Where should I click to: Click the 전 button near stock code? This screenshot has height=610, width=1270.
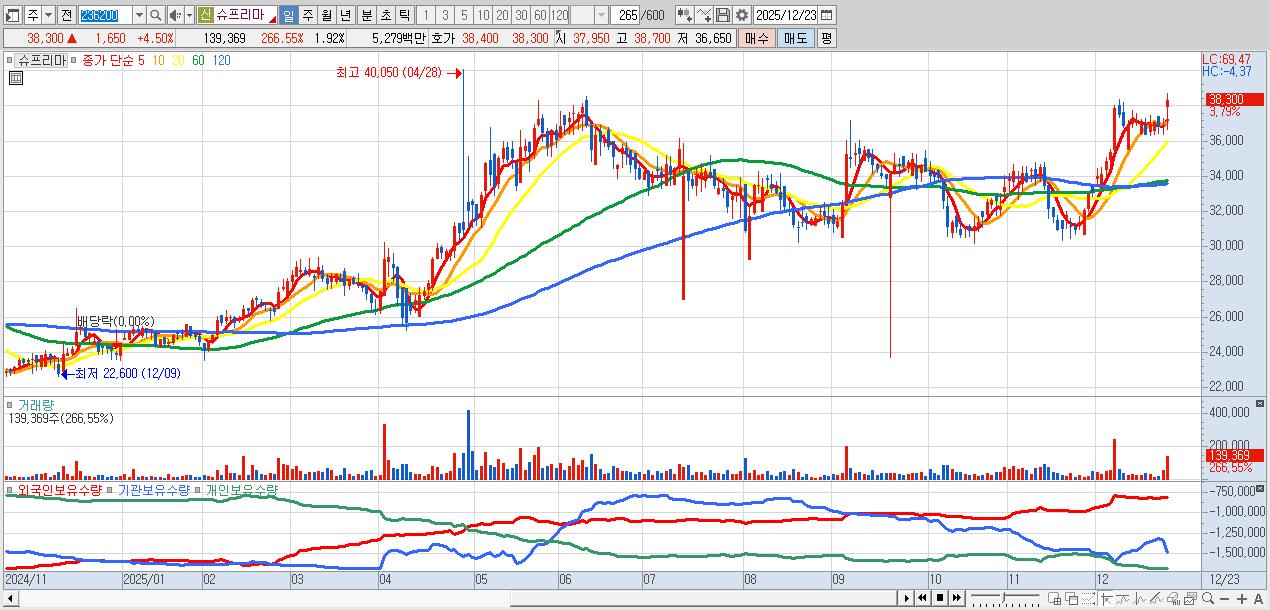tap(66, 16)
